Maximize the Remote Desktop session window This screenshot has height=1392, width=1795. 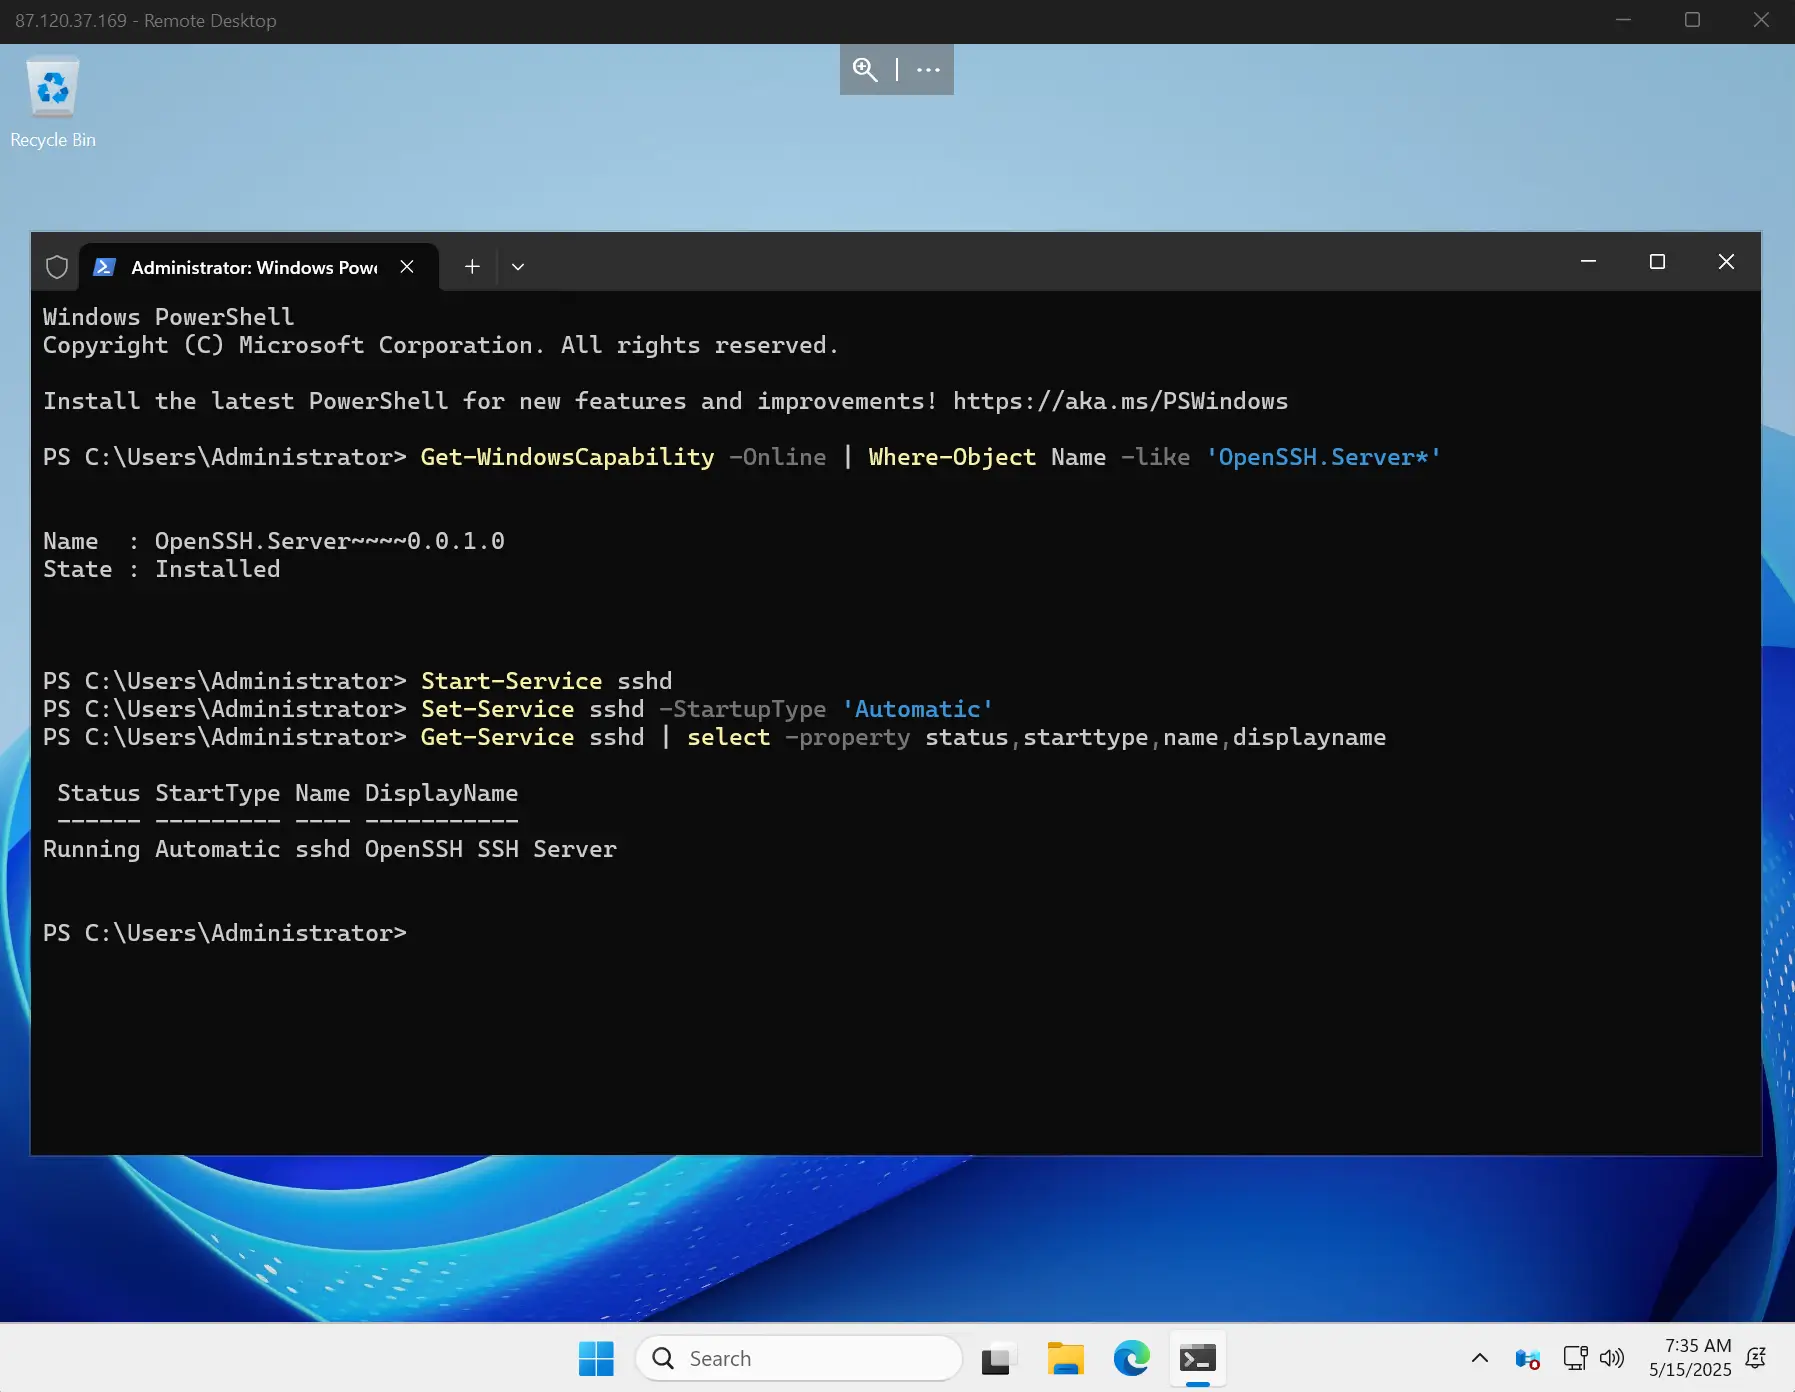tap(1692, 20)
